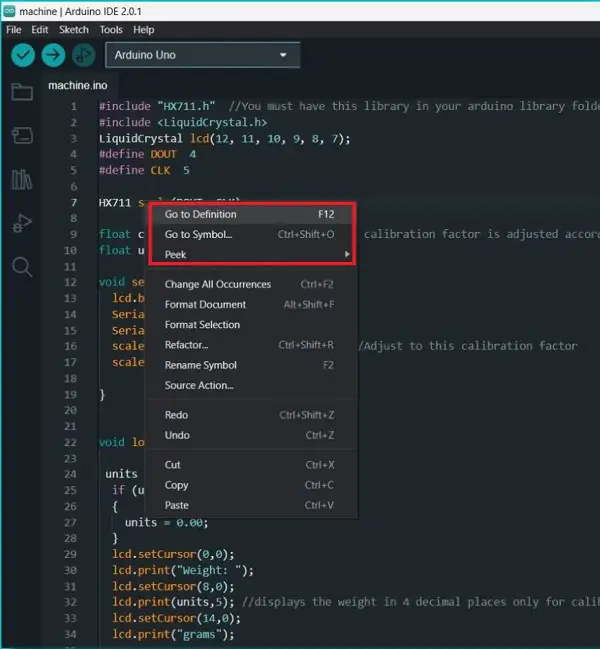The height and width of the screenshot is (649, 600).
Task: Select Change All Occurrences
Action: [252, 284]
